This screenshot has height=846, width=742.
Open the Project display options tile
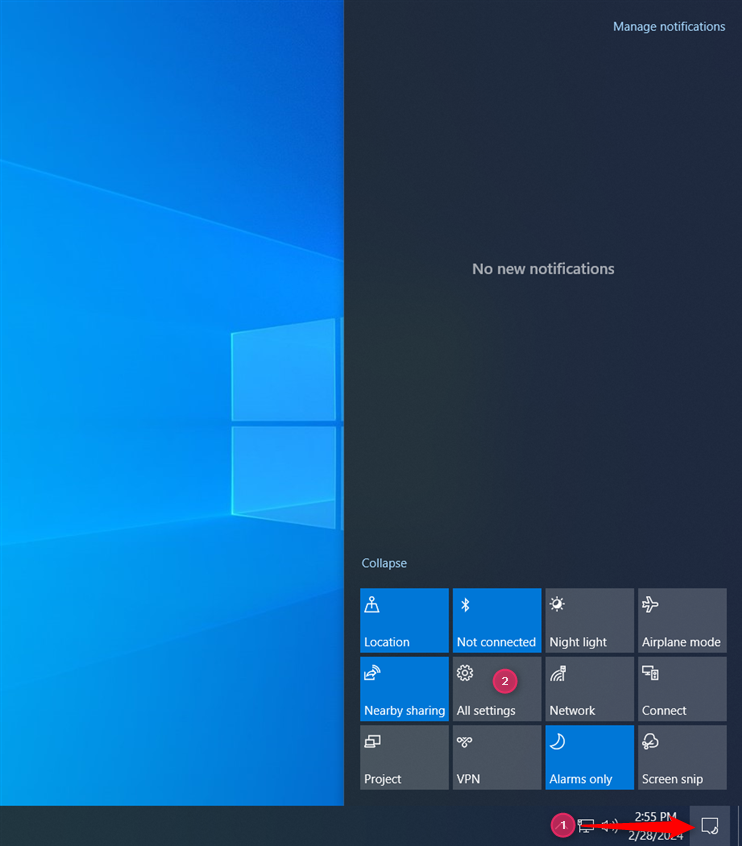[404, 758]
